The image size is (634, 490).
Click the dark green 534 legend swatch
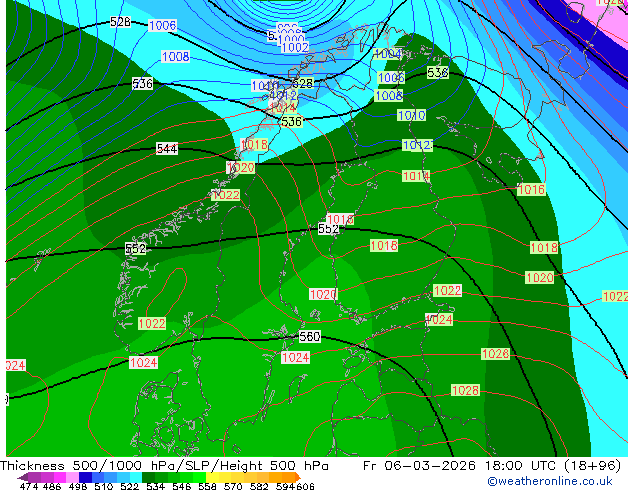[x=148, y=477]
